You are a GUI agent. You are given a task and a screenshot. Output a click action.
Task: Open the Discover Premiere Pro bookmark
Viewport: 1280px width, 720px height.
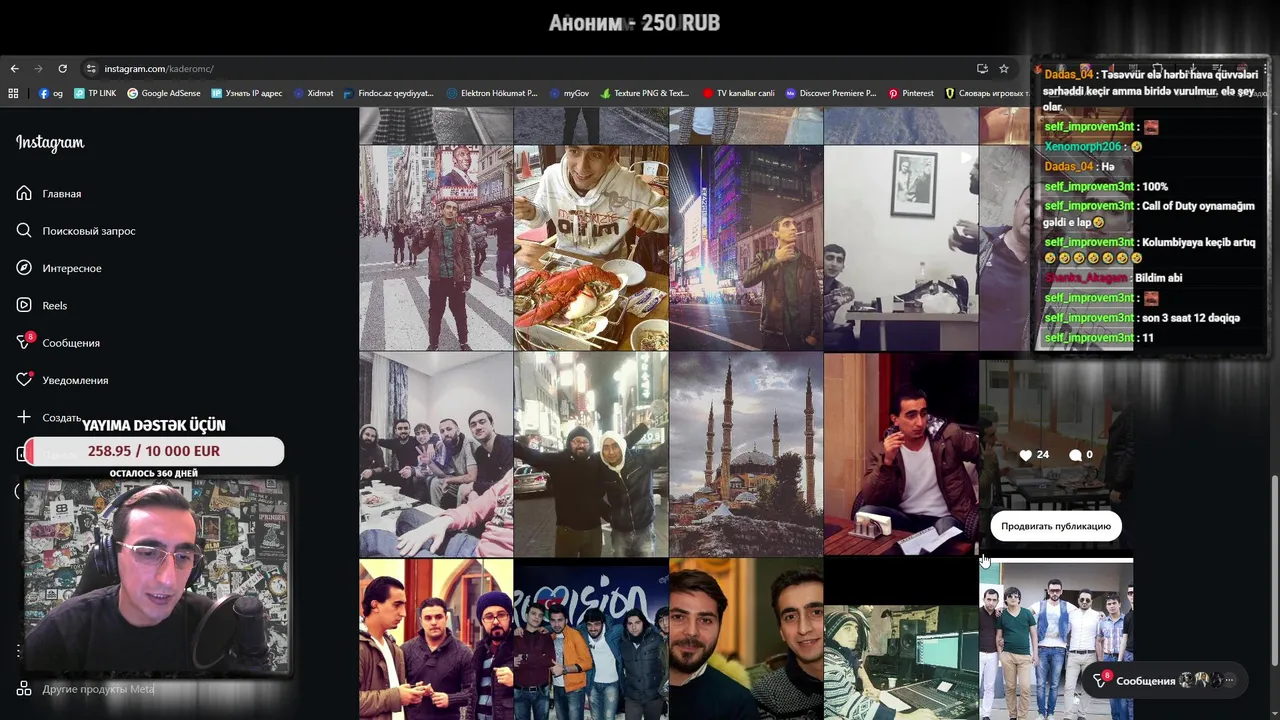(x=831, y=93)
